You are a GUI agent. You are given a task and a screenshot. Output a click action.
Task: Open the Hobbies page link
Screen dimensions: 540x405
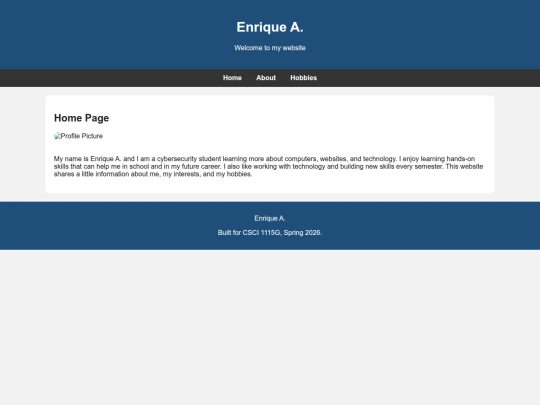coord(303,78)
